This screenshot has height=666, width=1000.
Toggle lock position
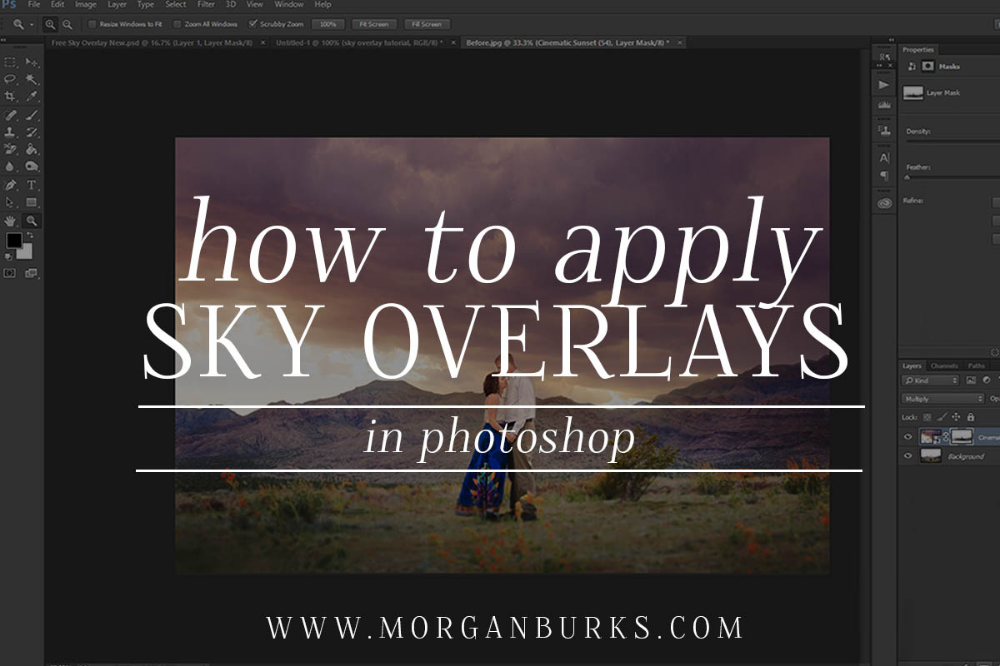coord(956,417)
